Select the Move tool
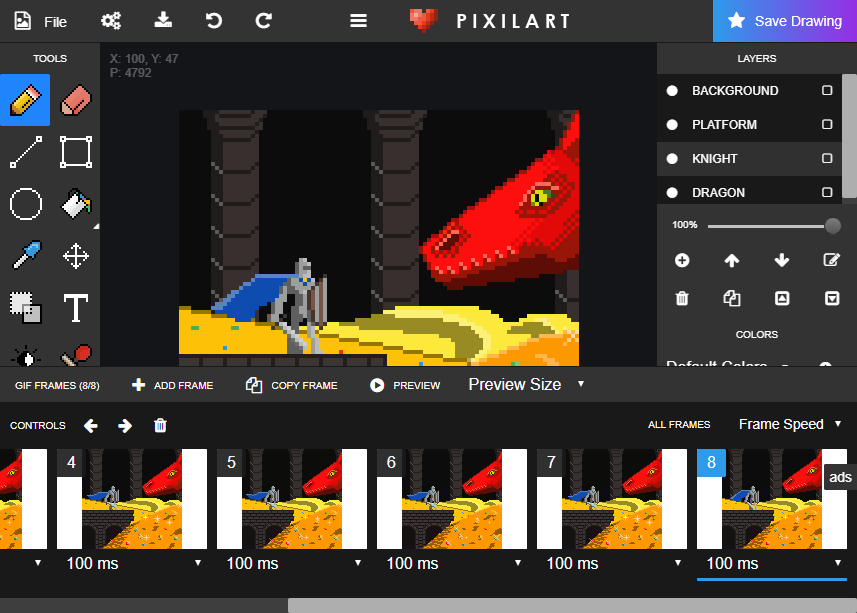Image resolution: width=857 pixels, height=613 pixels. [x=76, y=256]
